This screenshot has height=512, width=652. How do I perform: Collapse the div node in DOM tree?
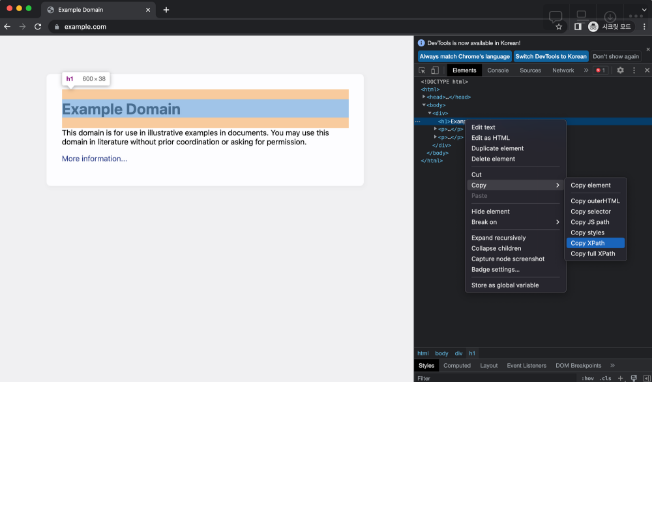430,113
